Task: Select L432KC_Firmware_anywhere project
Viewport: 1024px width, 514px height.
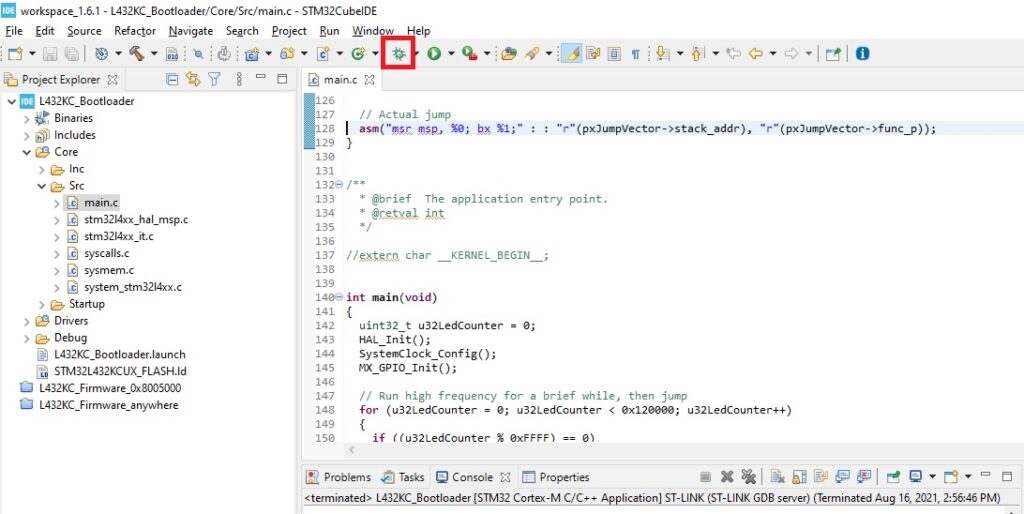Action: 108,405
